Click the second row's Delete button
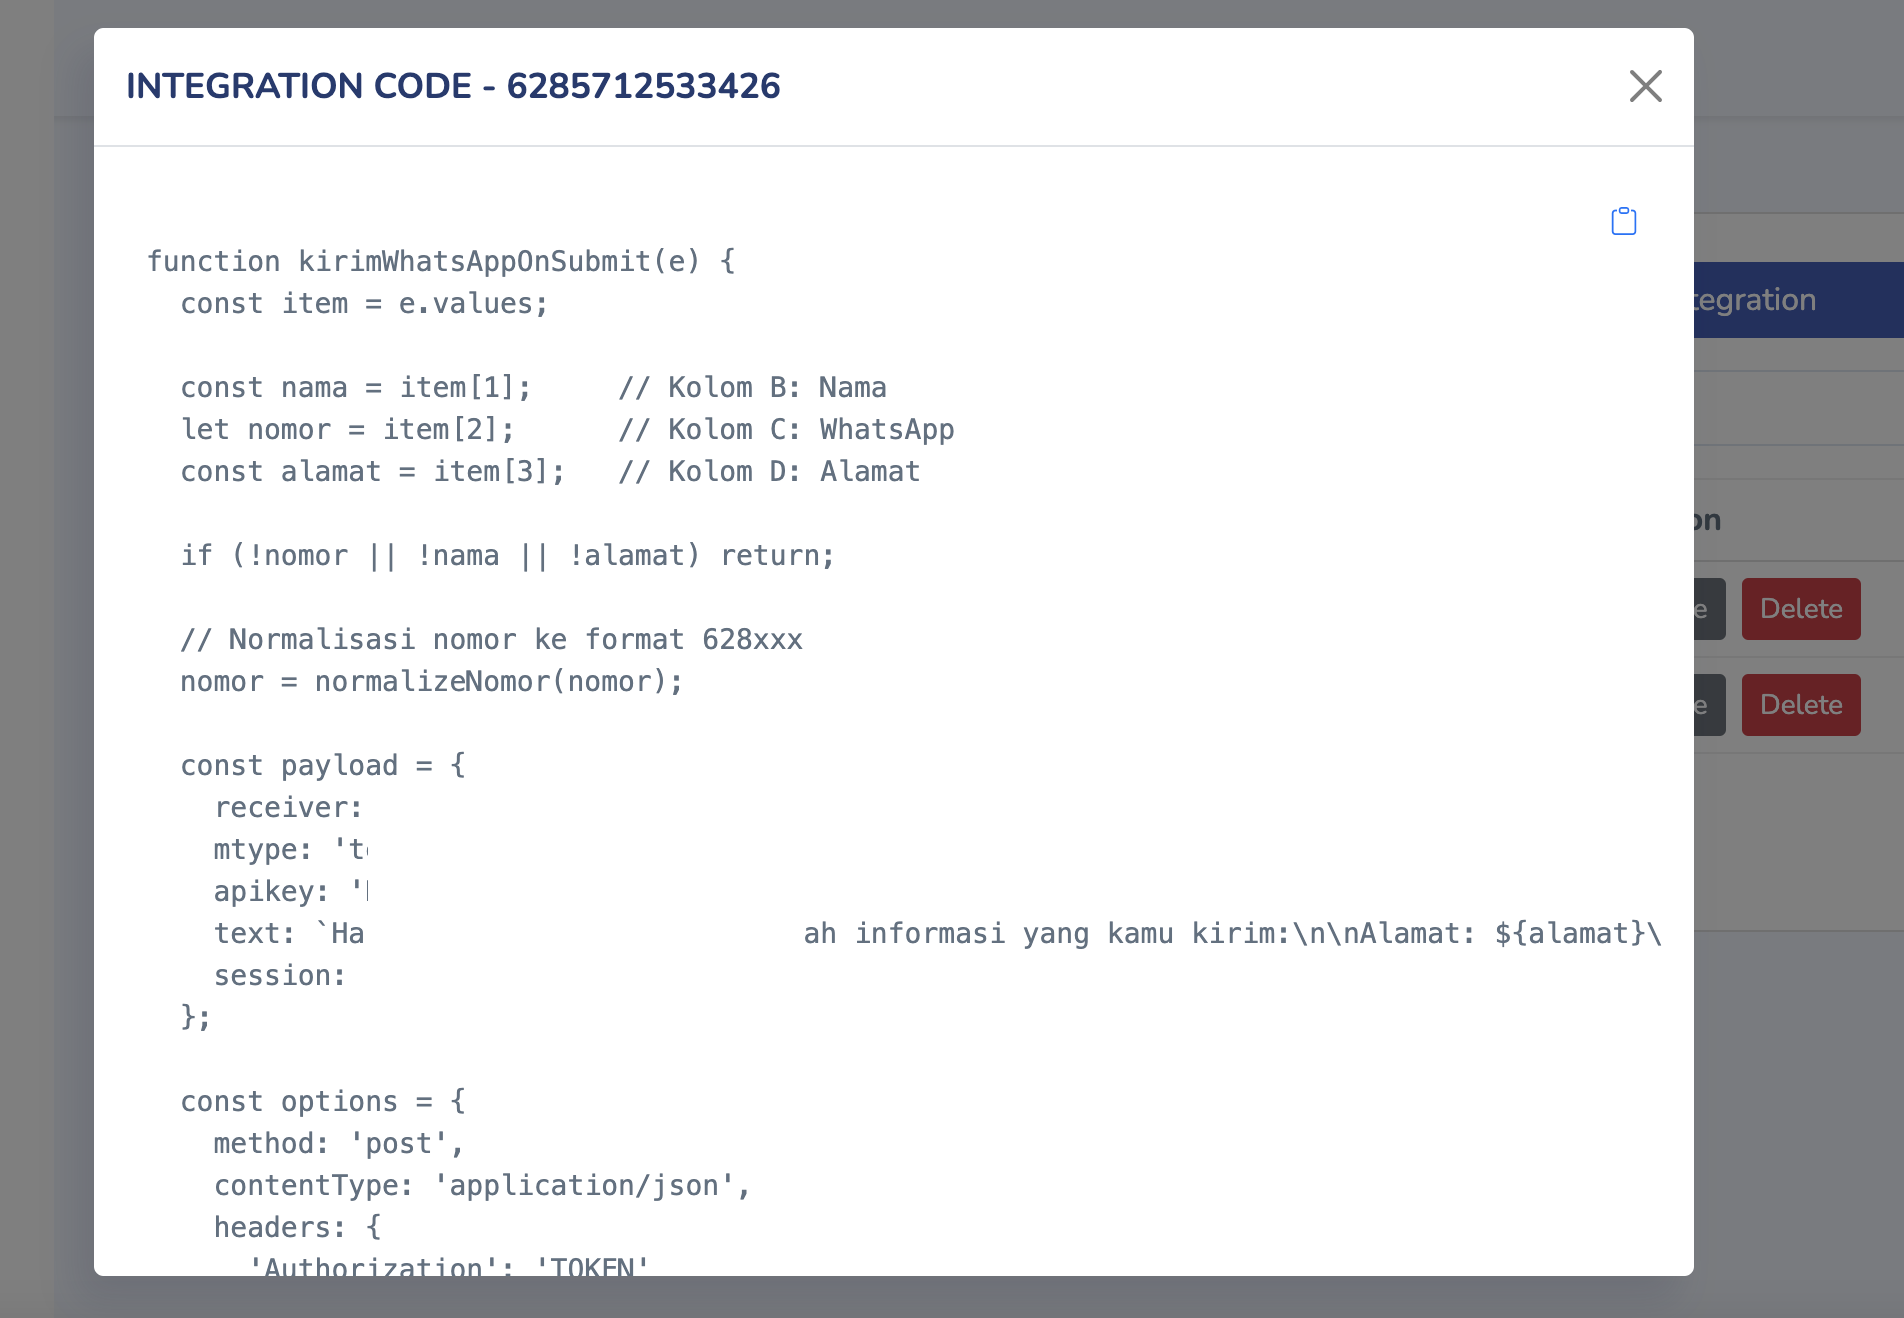 coord(1800,705)
